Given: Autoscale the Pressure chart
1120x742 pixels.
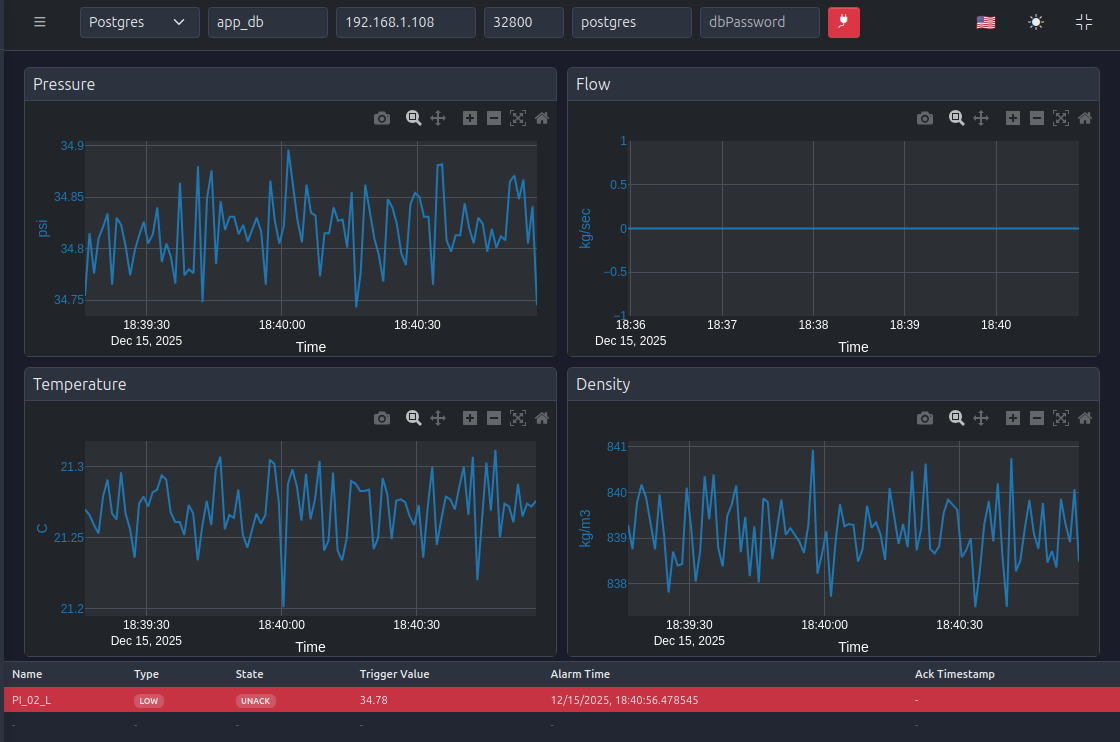Looking at the screenshot, I should coord(518,118).
